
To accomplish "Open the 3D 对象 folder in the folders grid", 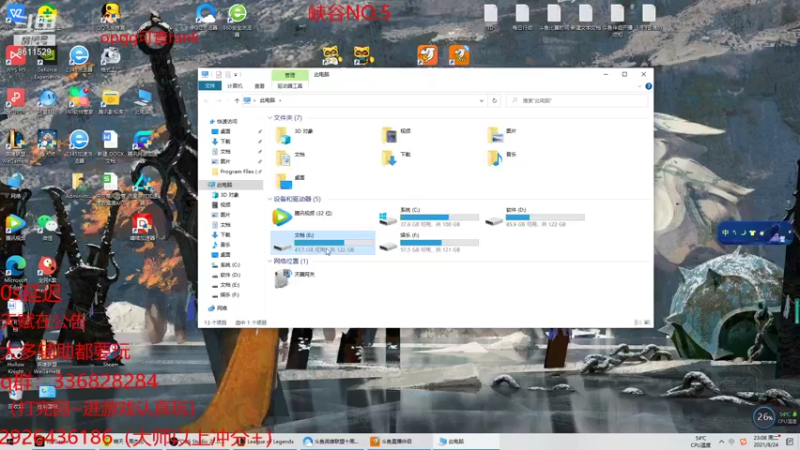I will click(x=296, y=136).
